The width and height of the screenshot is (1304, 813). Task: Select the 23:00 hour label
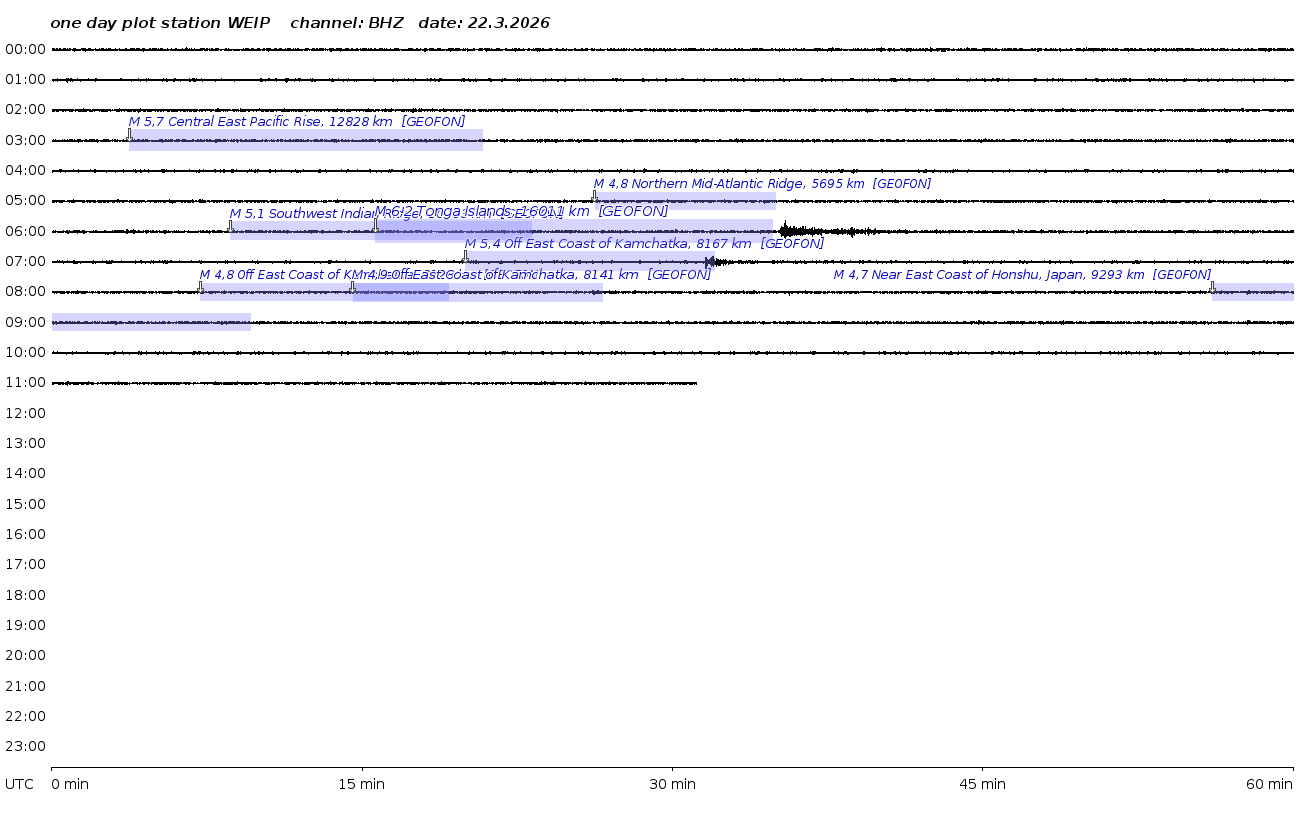(25, 746)
